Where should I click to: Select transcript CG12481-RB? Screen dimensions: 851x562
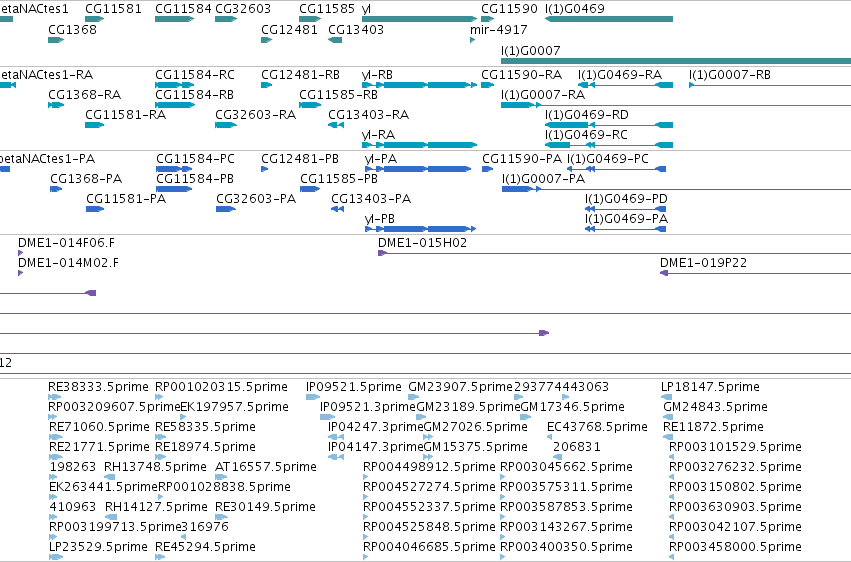[300, 74]
